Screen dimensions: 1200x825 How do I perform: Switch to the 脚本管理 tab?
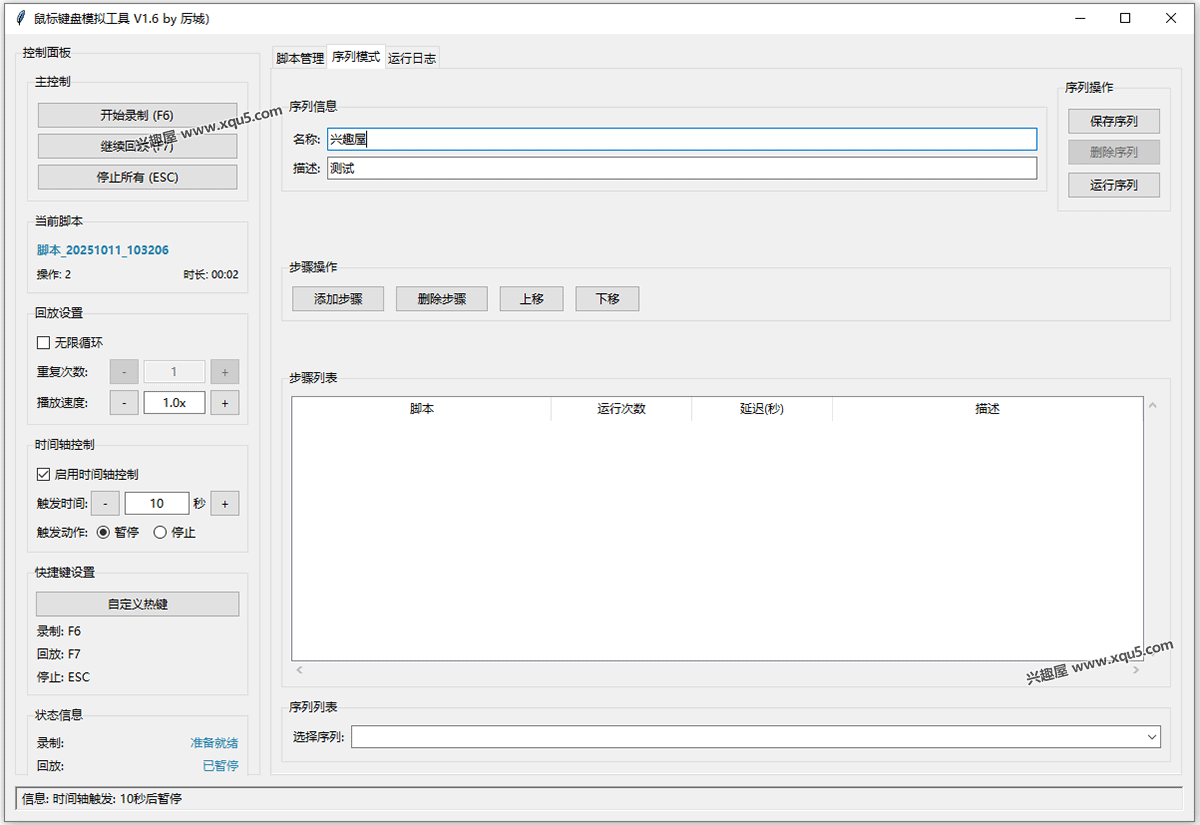click(x=300, y=58)
